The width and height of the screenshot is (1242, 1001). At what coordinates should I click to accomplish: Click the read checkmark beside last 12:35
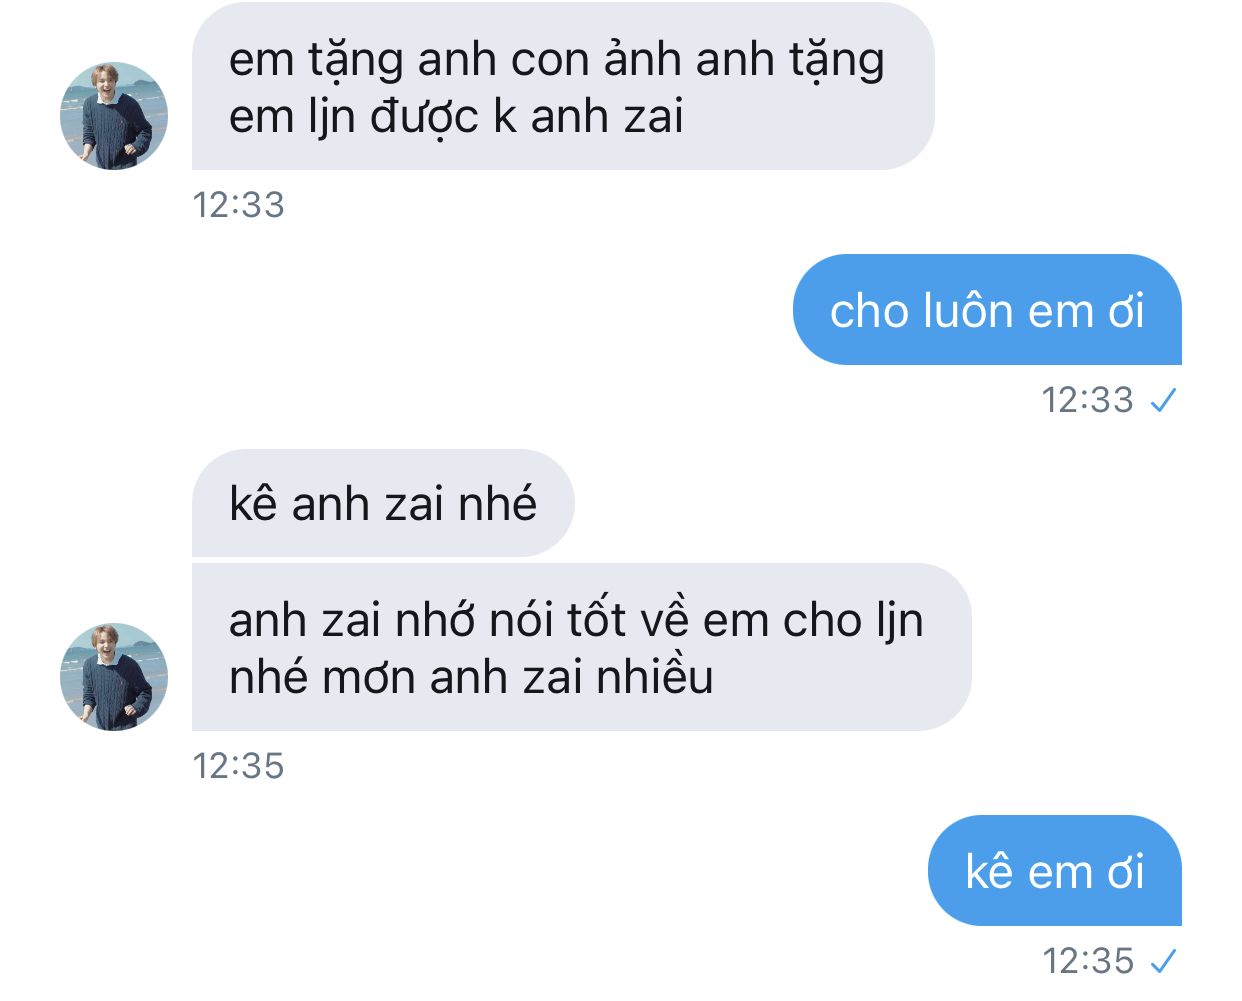click(1163, 962)
